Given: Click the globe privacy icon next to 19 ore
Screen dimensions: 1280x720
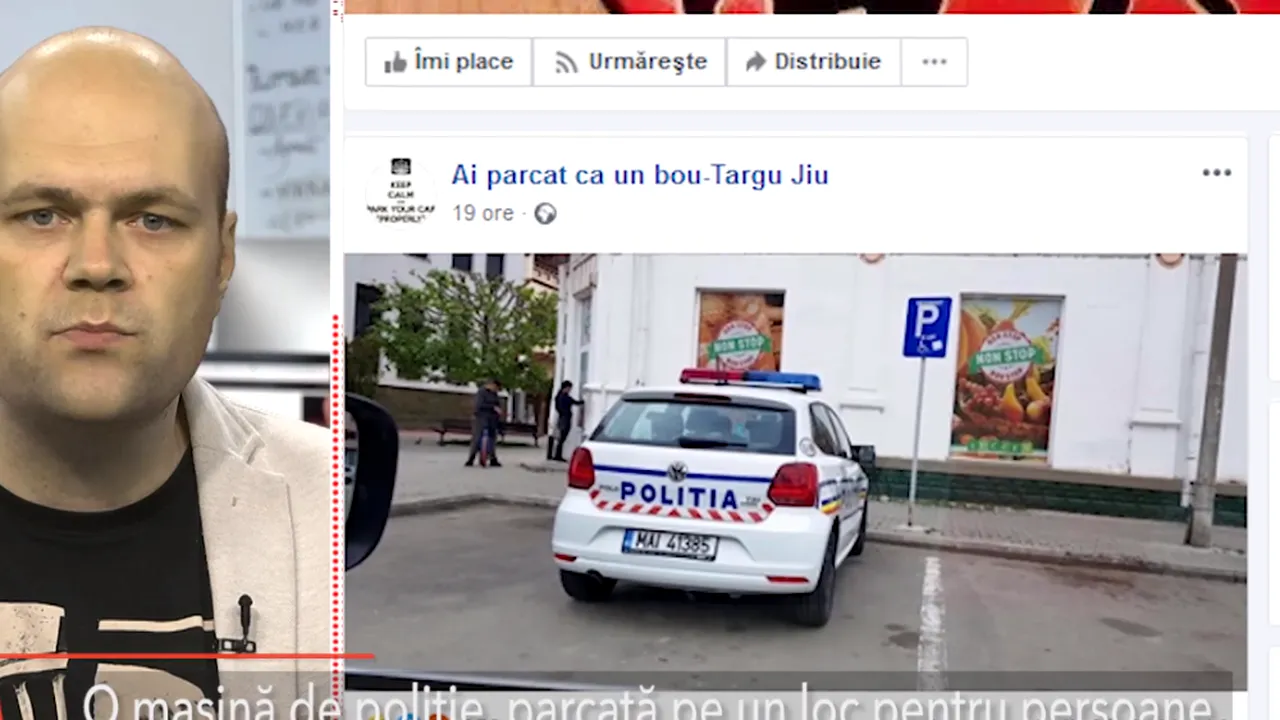Looking at the screenshot, I should [545, 214].
